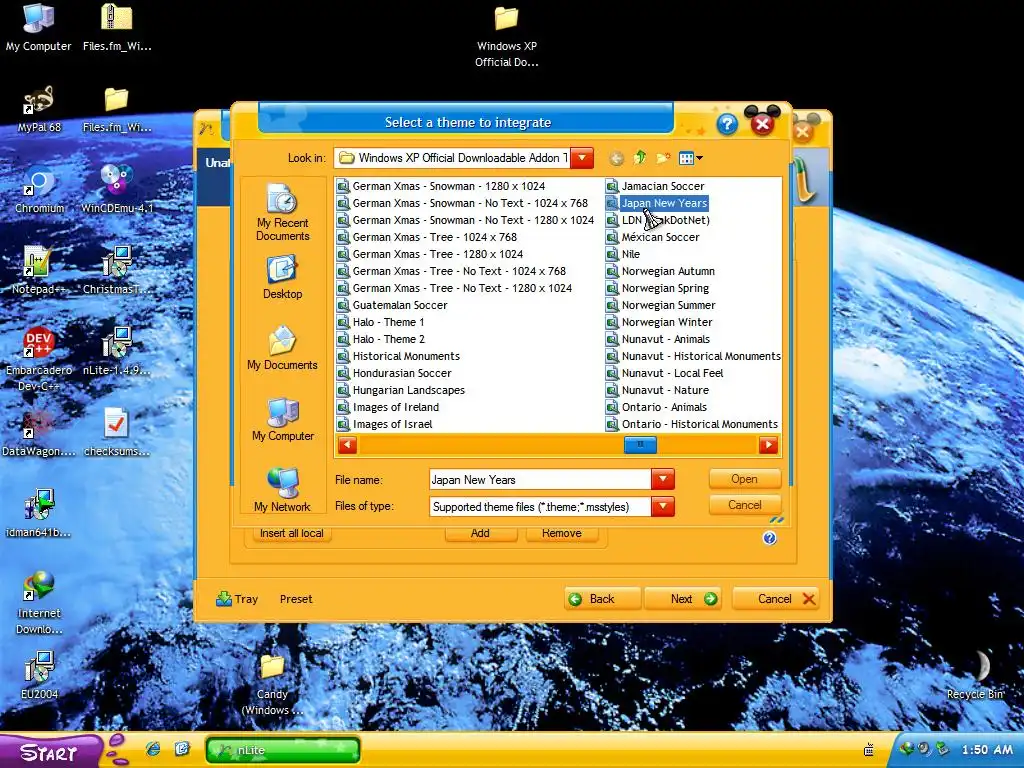1024x768 pixels.
Task: Open My Documents in places bar
Action: pyautogui.click(x=282, y=349)
